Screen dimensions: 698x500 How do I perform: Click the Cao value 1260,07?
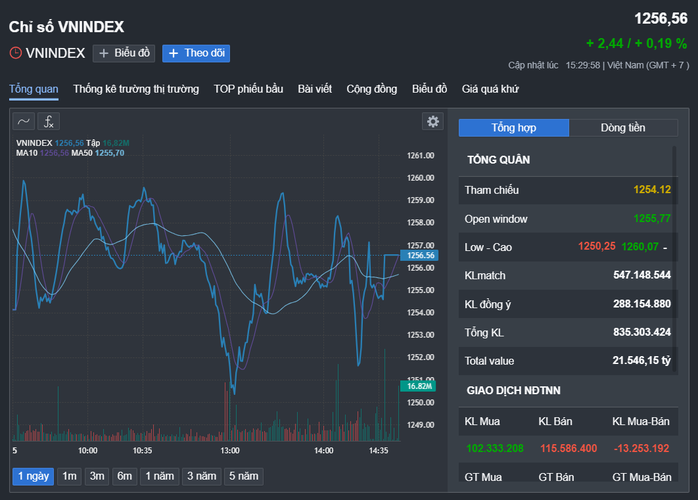pyautogui.click(x=640, y=246)
